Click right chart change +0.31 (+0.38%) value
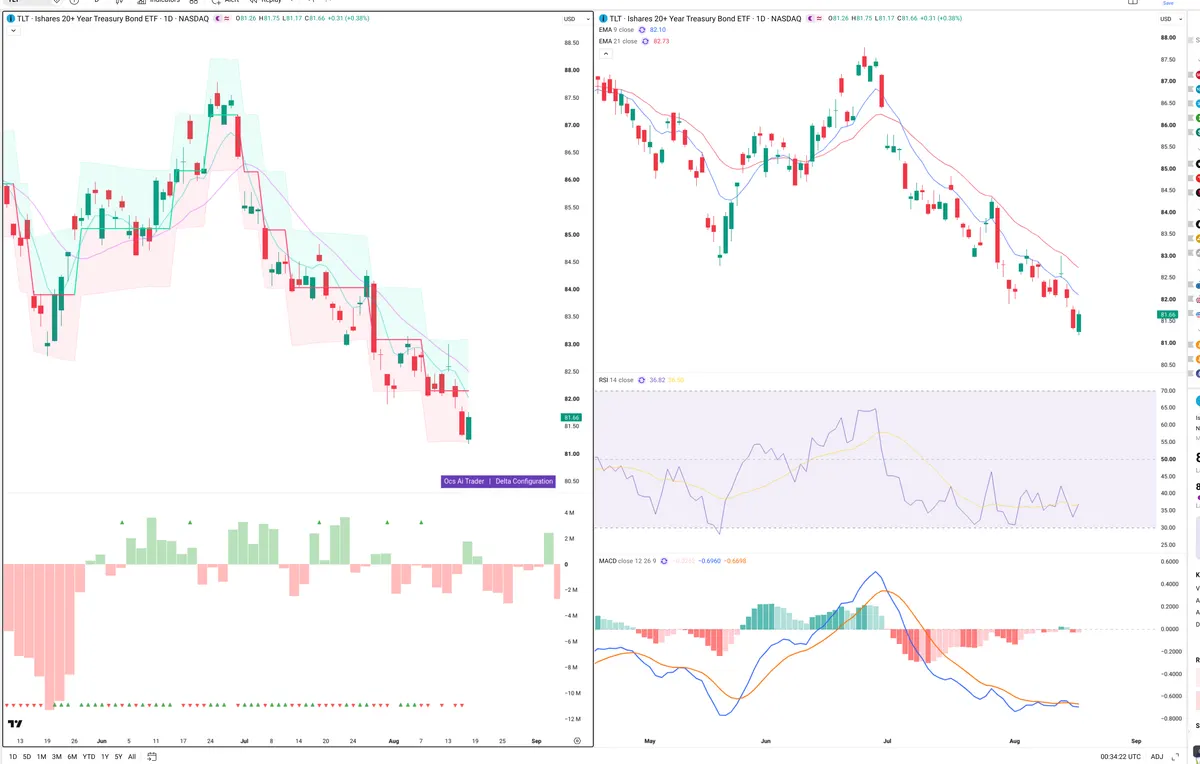This screenshot has height=764, width=1200. pos(941,18)
